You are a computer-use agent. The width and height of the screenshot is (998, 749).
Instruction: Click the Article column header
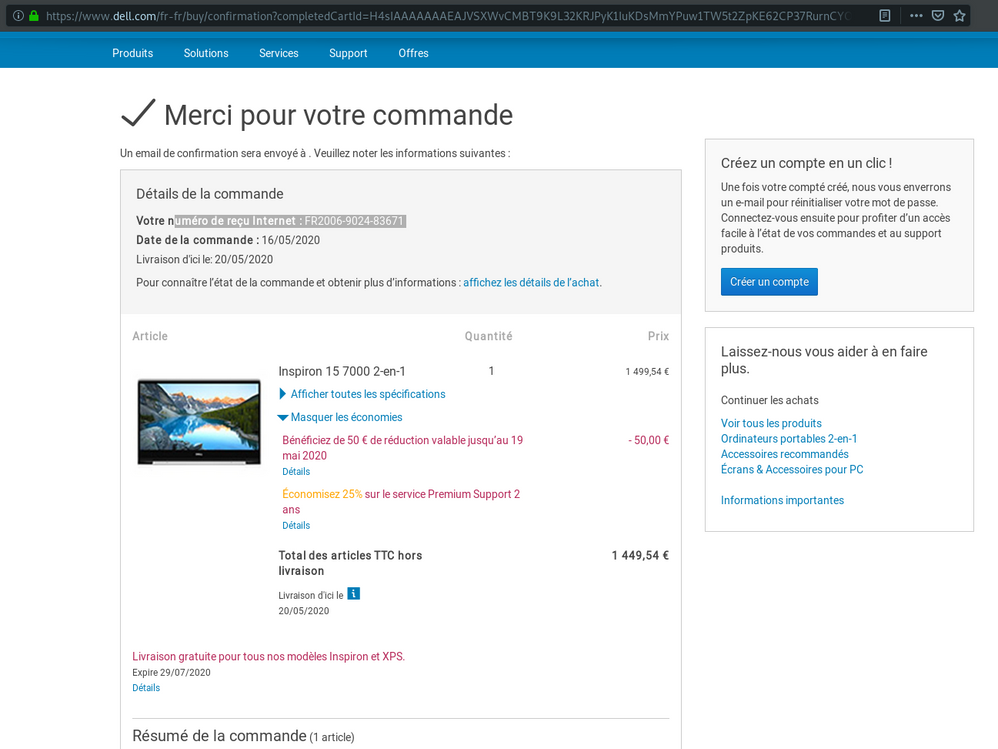(x=150, y=336)
